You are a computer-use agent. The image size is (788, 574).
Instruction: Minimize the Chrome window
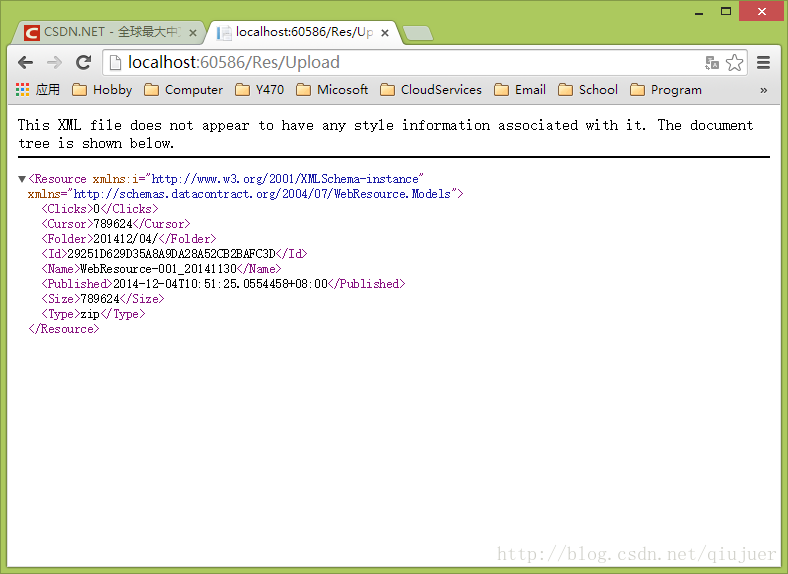click(699, 12)
